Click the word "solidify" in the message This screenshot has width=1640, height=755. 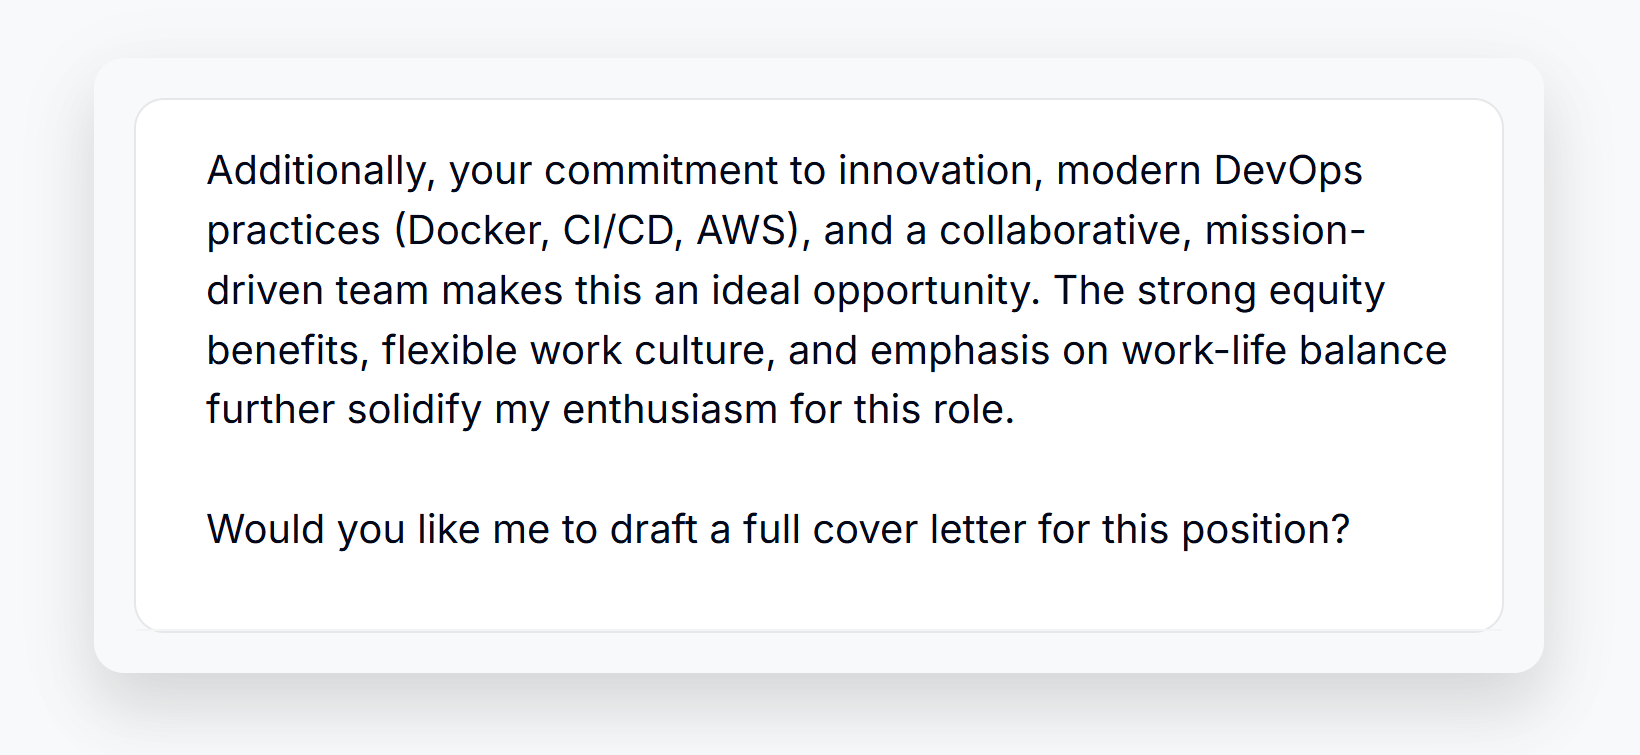point(414,410)
